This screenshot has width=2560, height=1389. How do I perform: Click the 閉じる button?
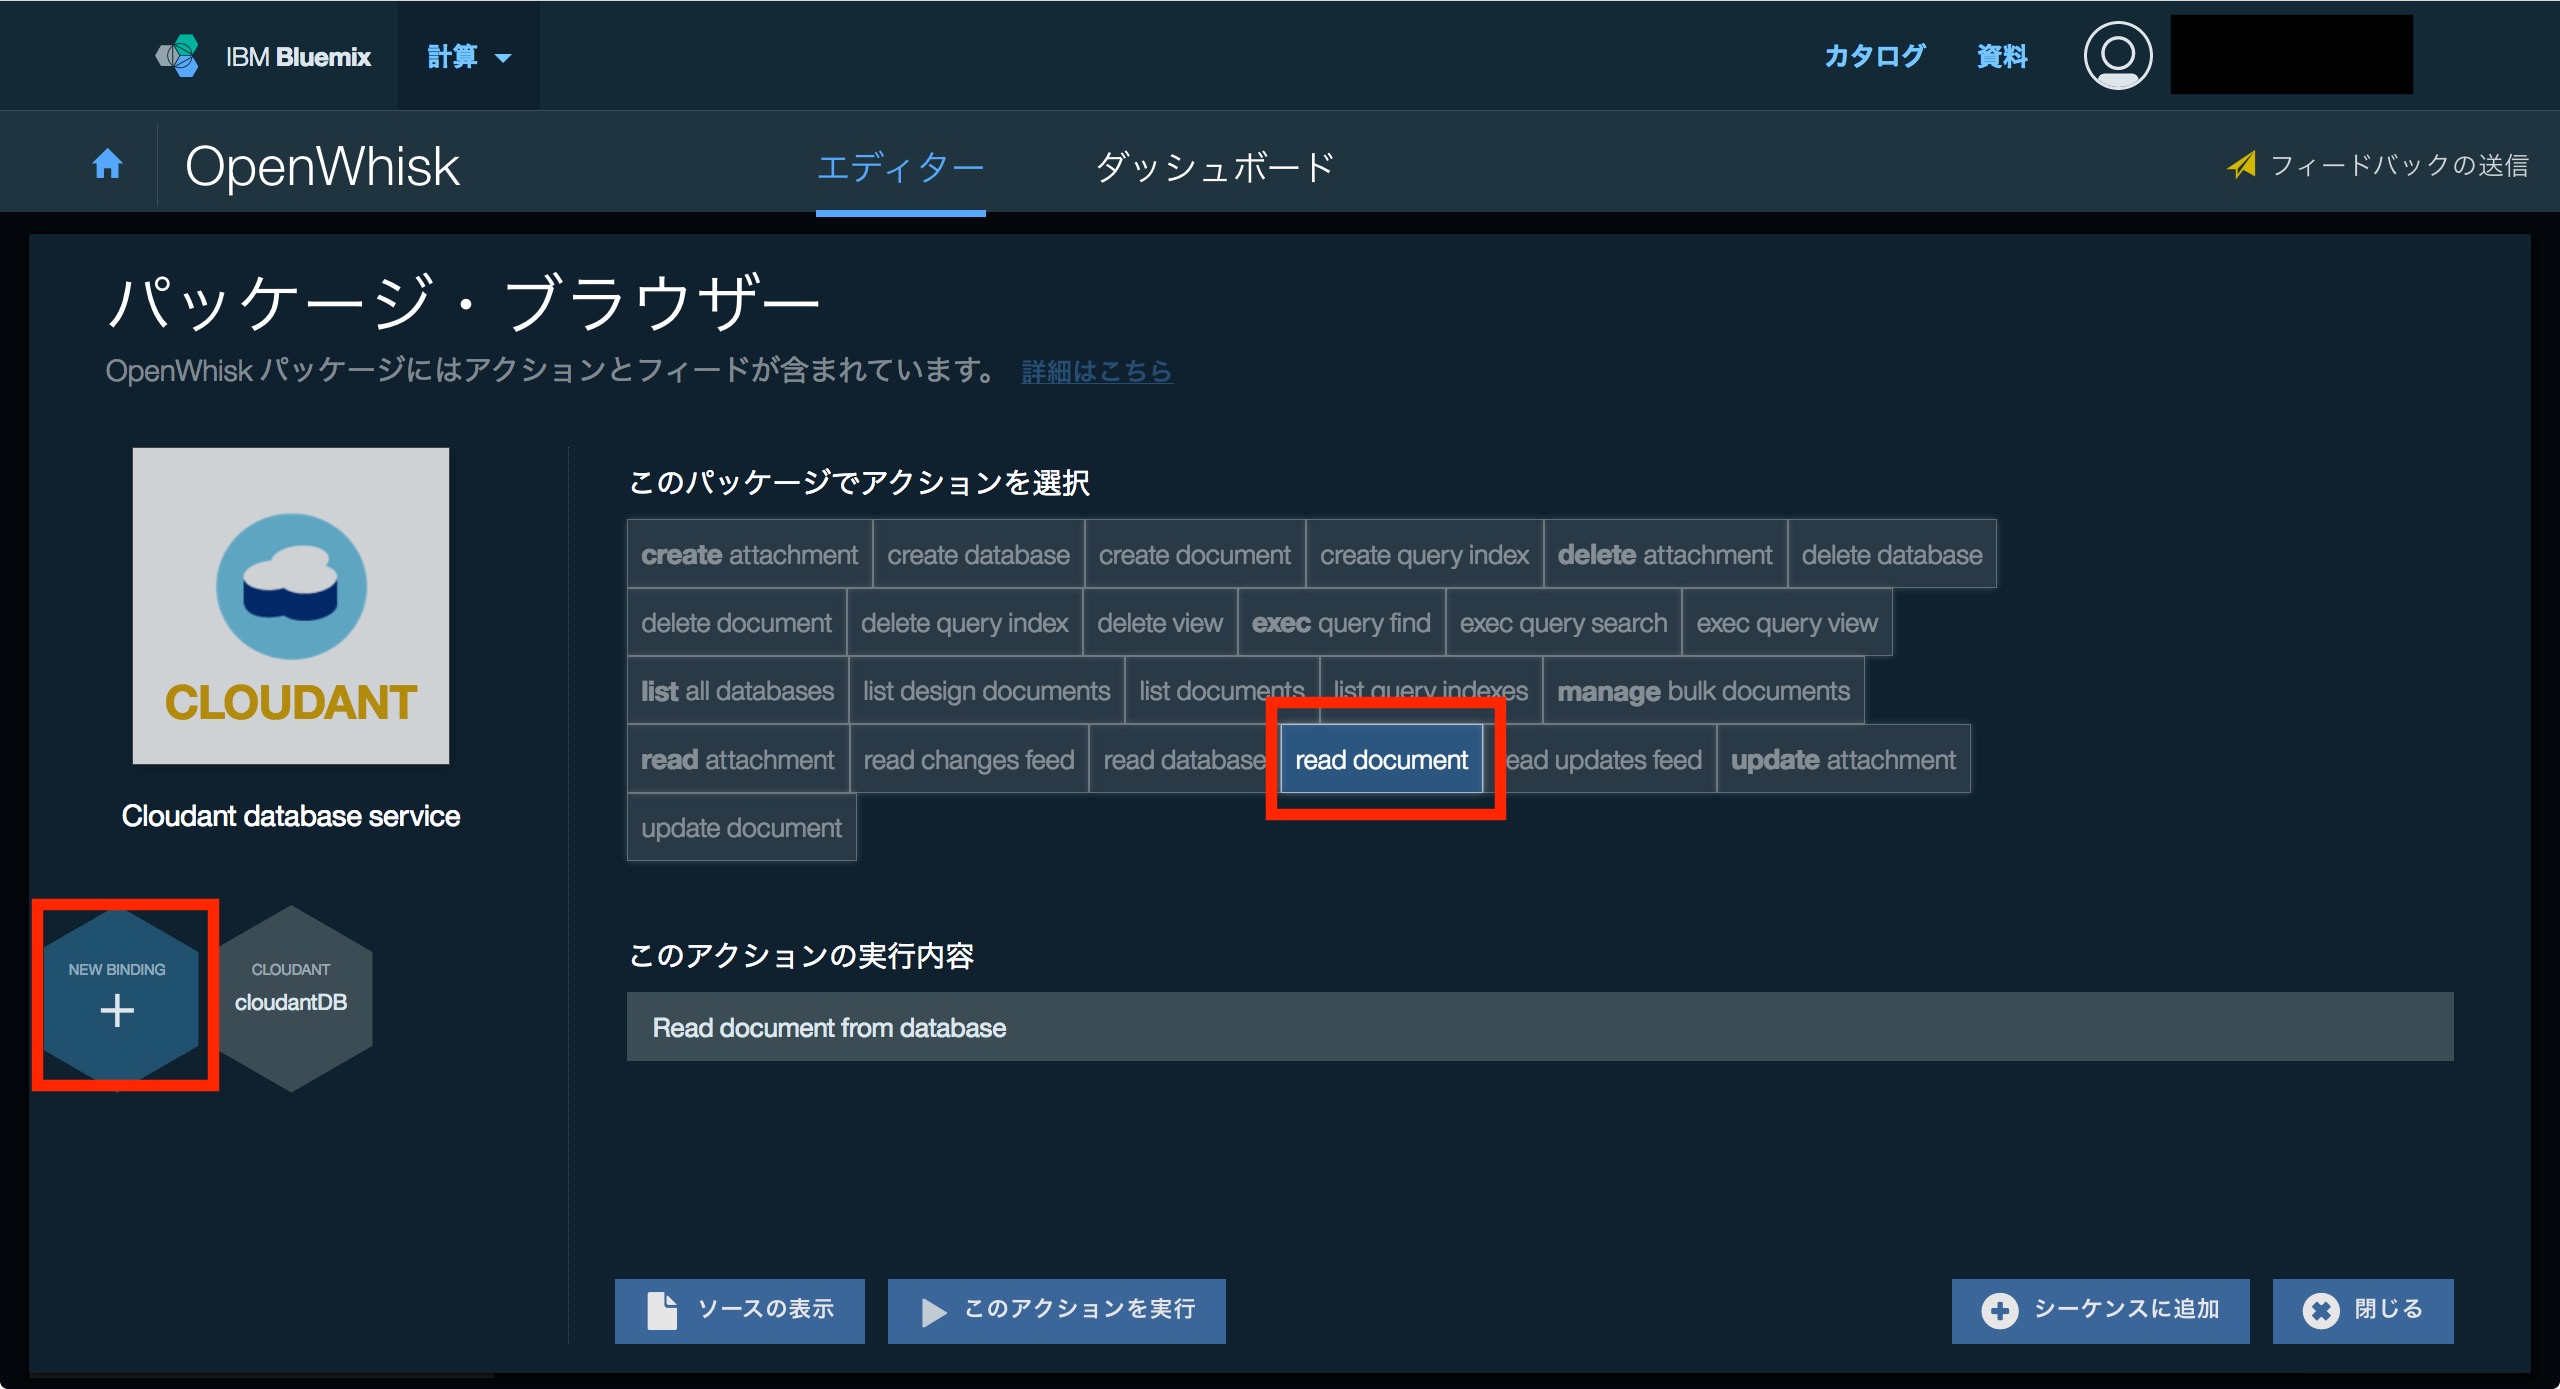(2362, 1310)
